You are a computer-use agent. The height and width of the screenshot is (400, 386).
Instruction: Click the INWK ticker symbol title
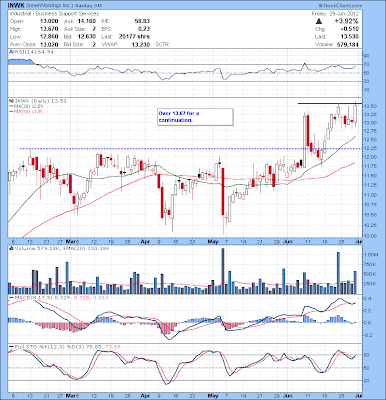(15, 6)
